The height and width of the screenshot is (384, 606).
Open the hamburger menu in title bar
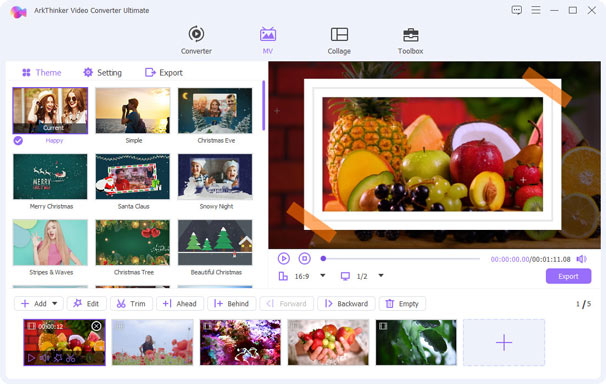tap(536, 10)
